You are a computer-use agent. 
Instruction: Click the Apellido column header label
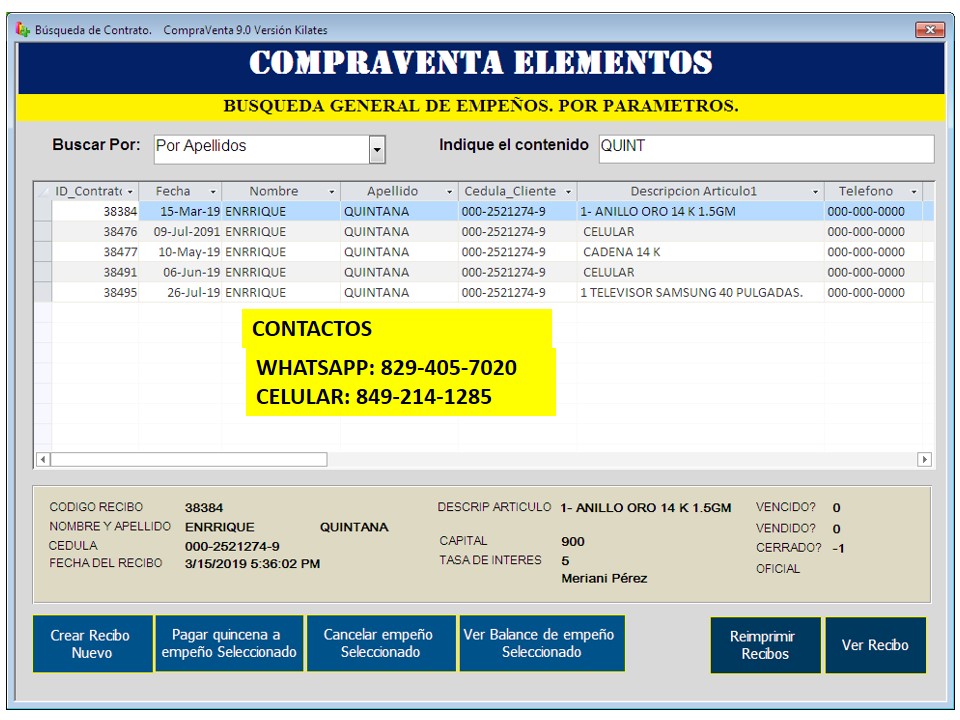(392, 191)
